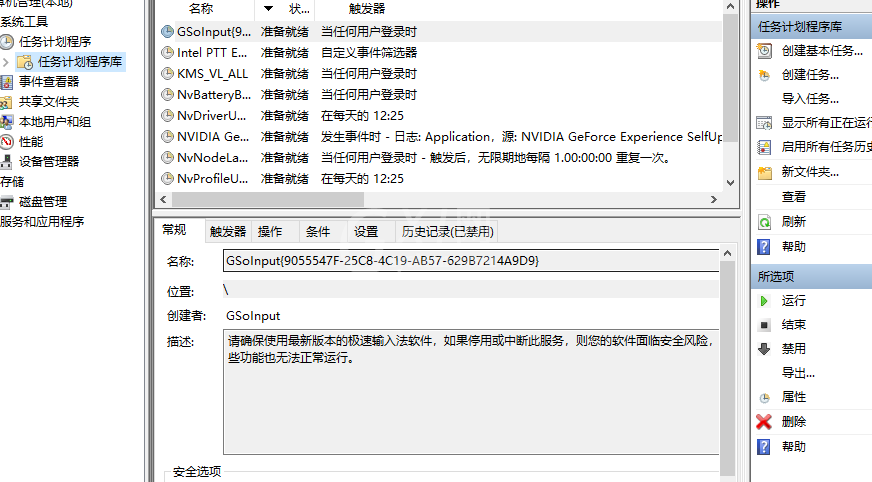Select 系统工具 in the tree
Viewport: 872px width, 482px height.
[24, 22]
